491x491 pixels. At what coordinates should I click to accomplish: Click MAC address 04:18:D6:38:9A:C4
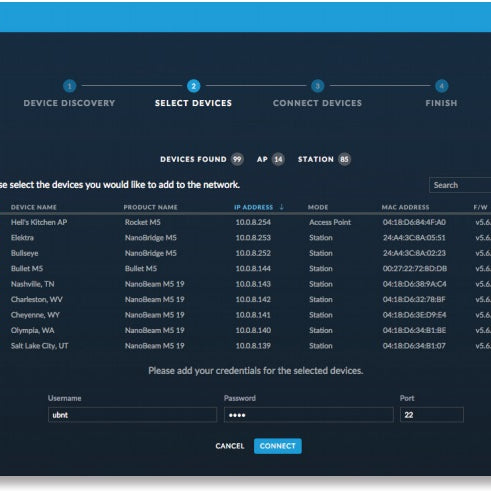pyautogui.click(x=415, y=284)
